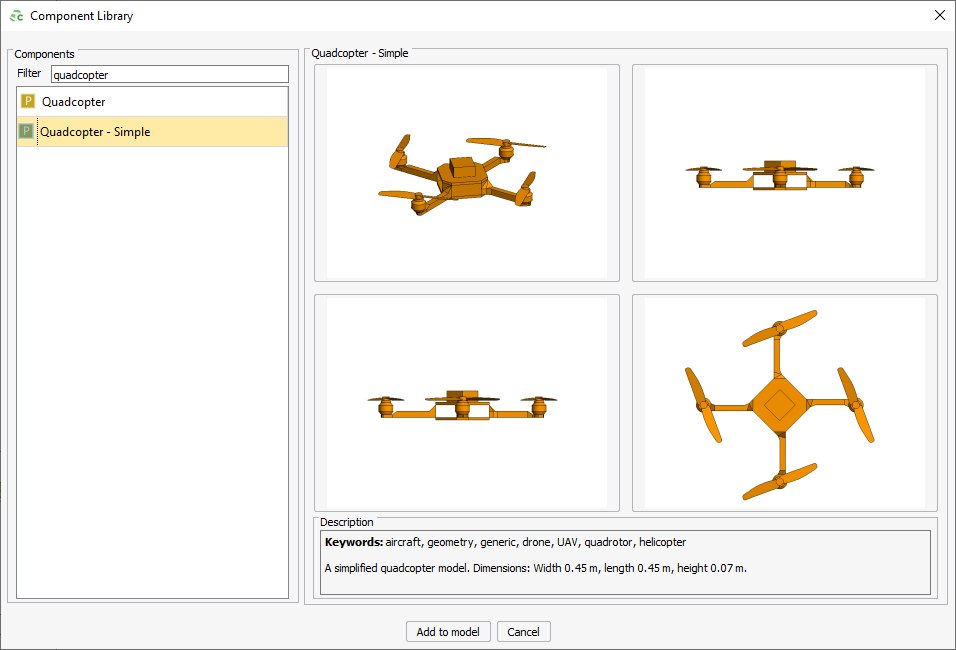956x650 pixels.
Task: Close the Component Library dialog
Action: click(x=938, y=15)
